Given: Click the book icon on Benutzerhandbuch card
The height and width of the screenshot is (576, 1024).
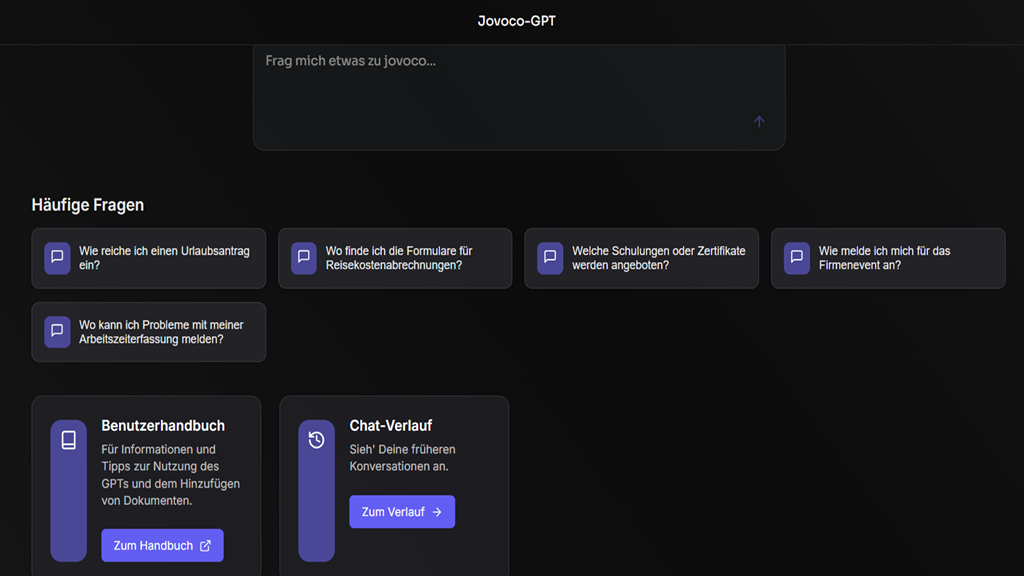Looking at the screenshot, I should (x=69, y=440).
